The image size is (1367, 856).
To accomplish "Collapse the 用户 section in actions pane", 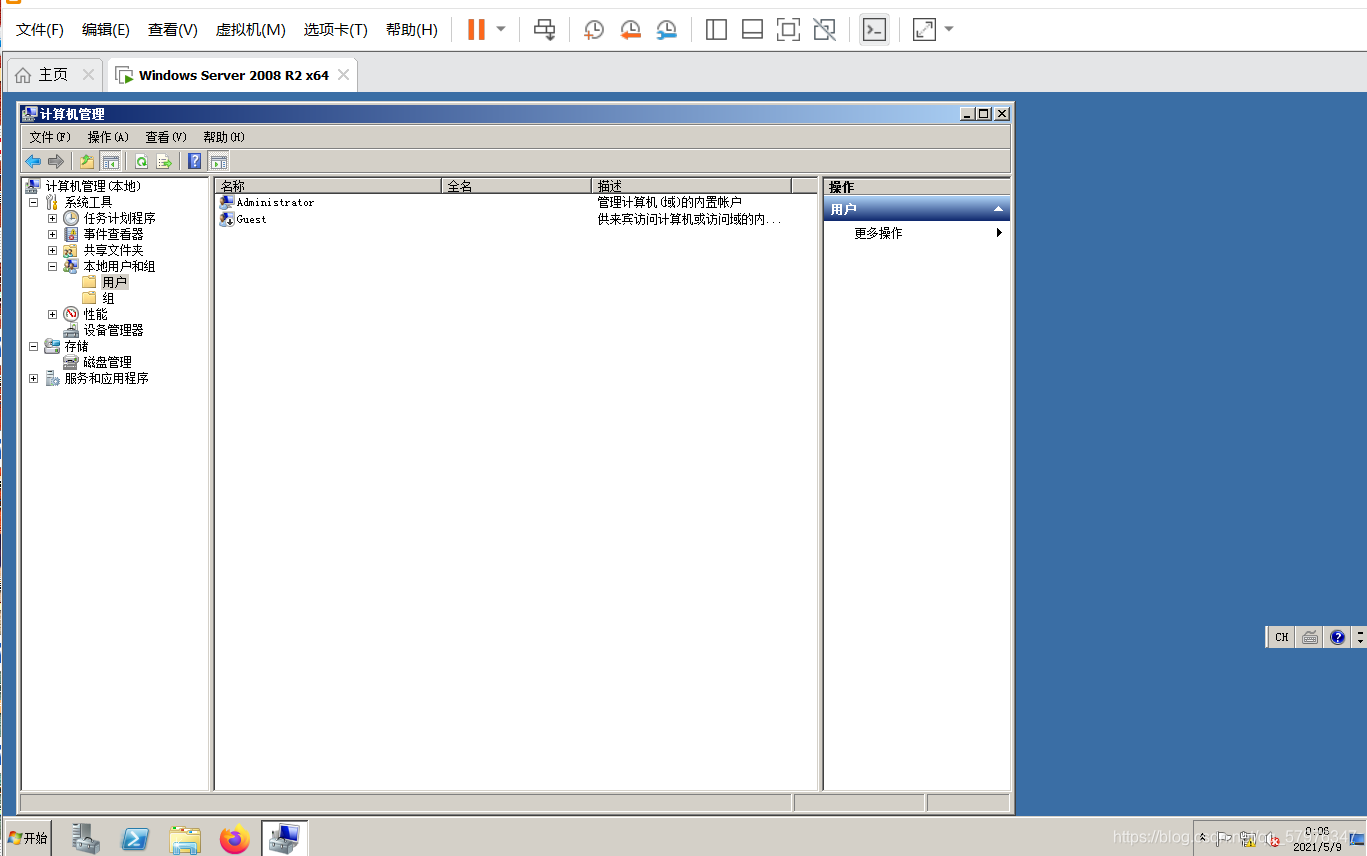I will tap(998, 209).
